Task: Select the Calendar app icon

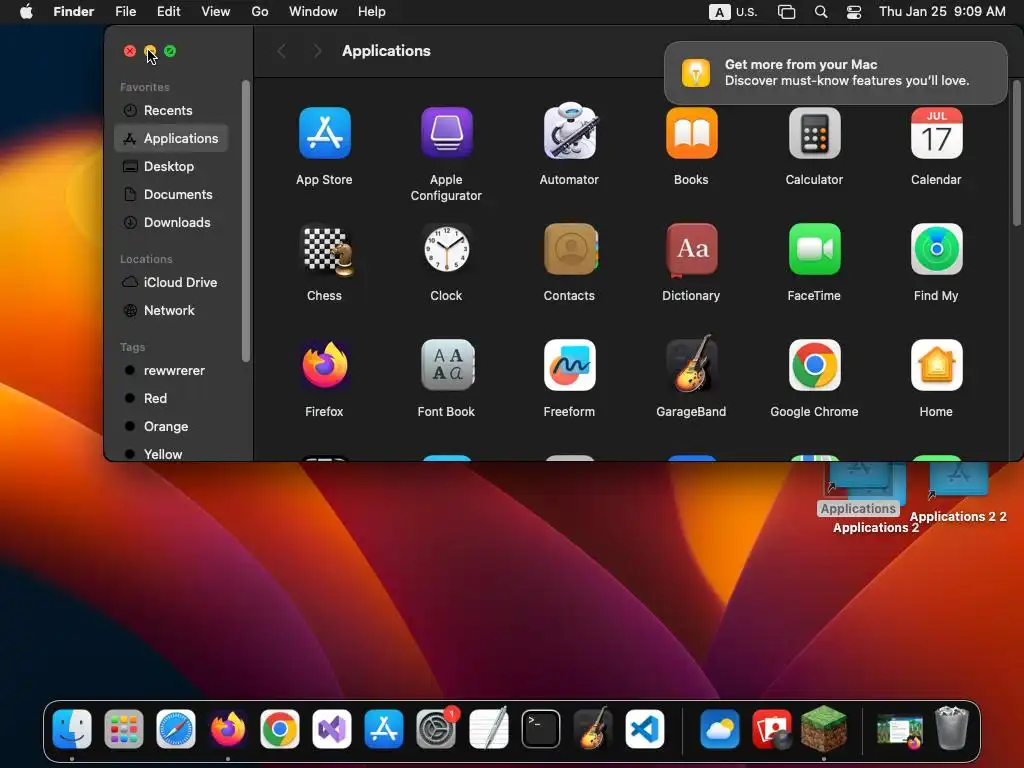Action: pos(936,133)
